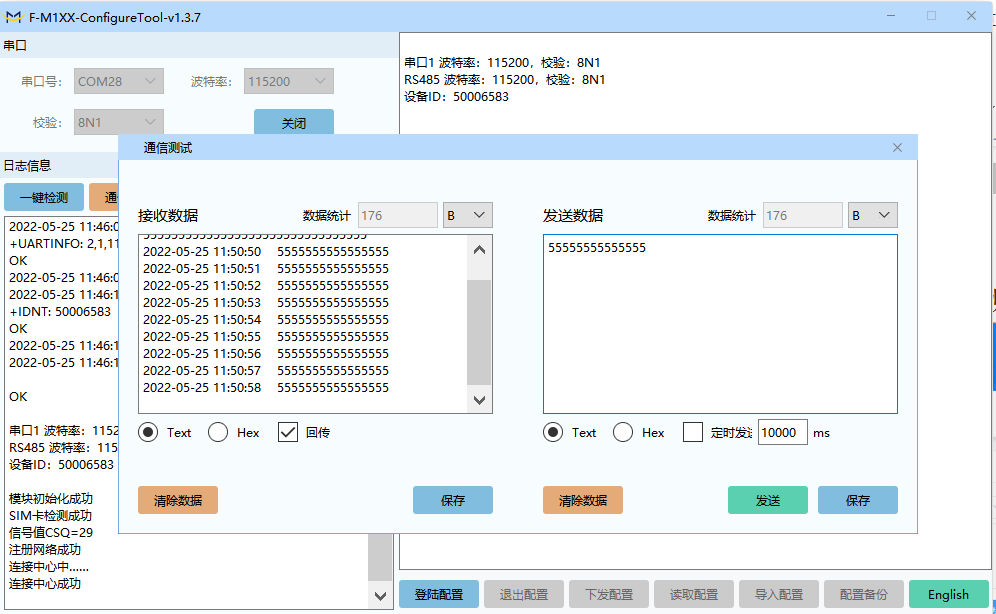Open the 串口号 COM28 dropdown

119,81
